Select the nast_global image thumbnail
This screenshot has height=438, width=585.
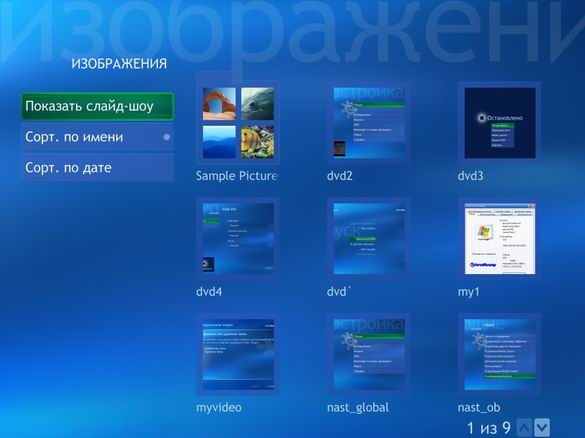(369, 354)
